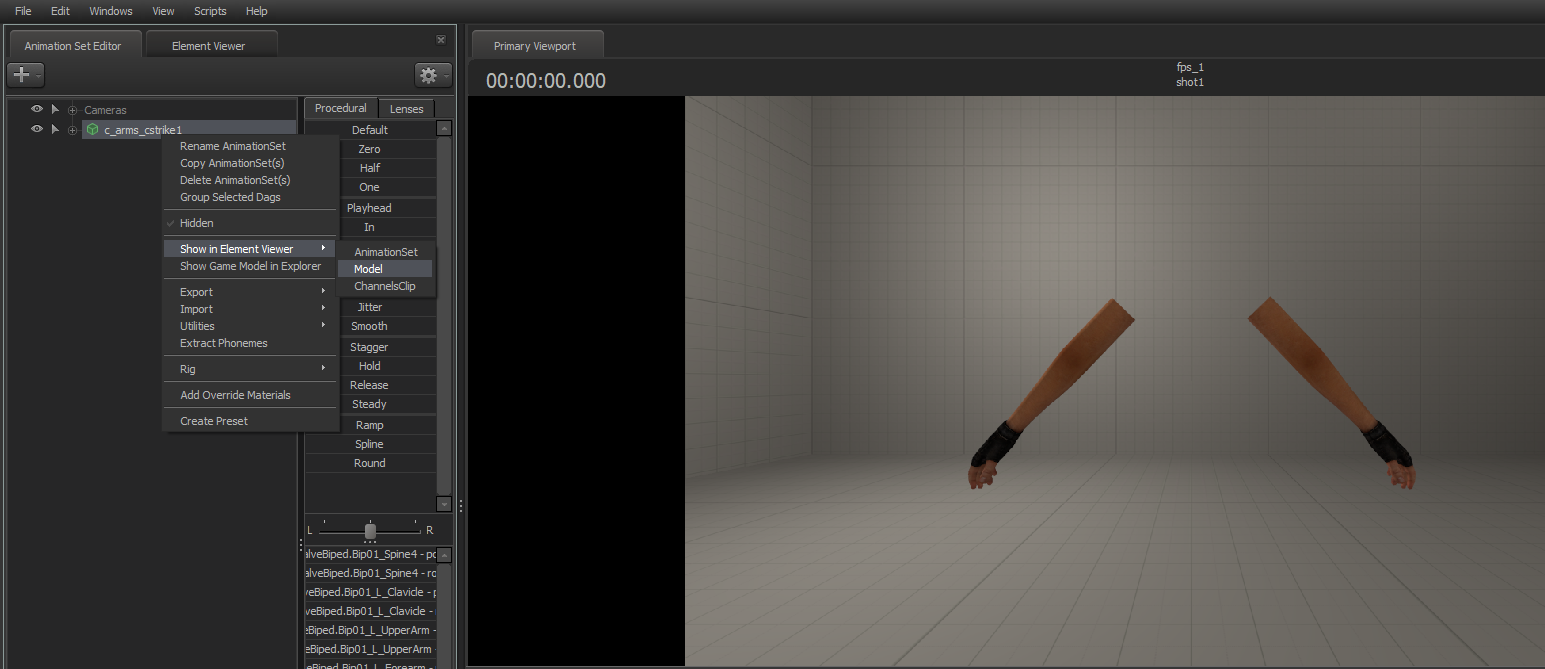Apply the Zero preset
Image resolution: width=1545 pixels, height=669 pixels.
[370, 149]
